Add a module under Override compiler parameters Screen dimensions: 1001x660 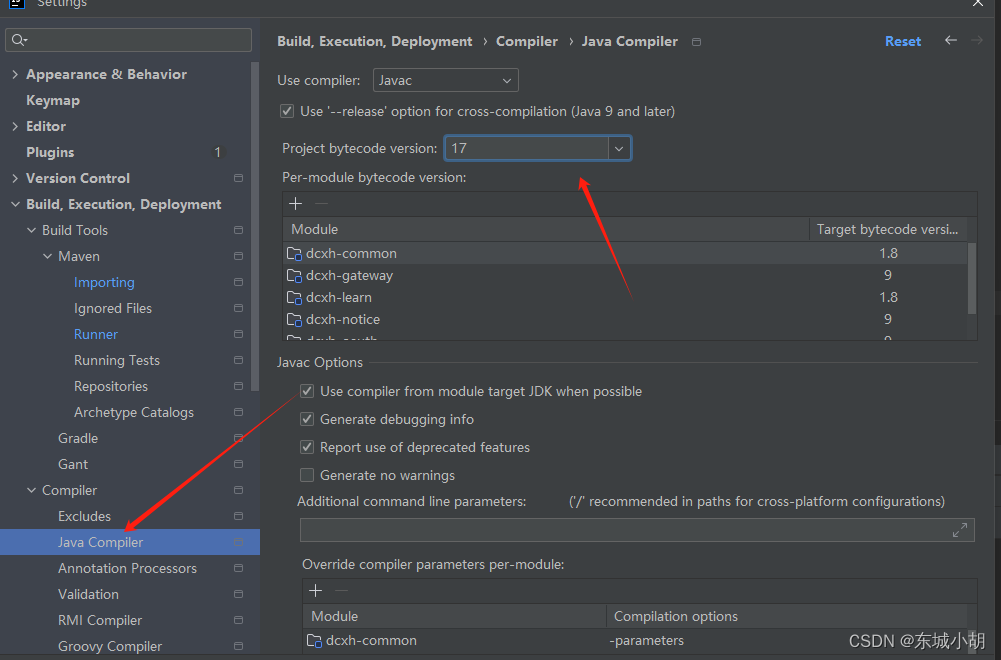(x=315, y=590)
